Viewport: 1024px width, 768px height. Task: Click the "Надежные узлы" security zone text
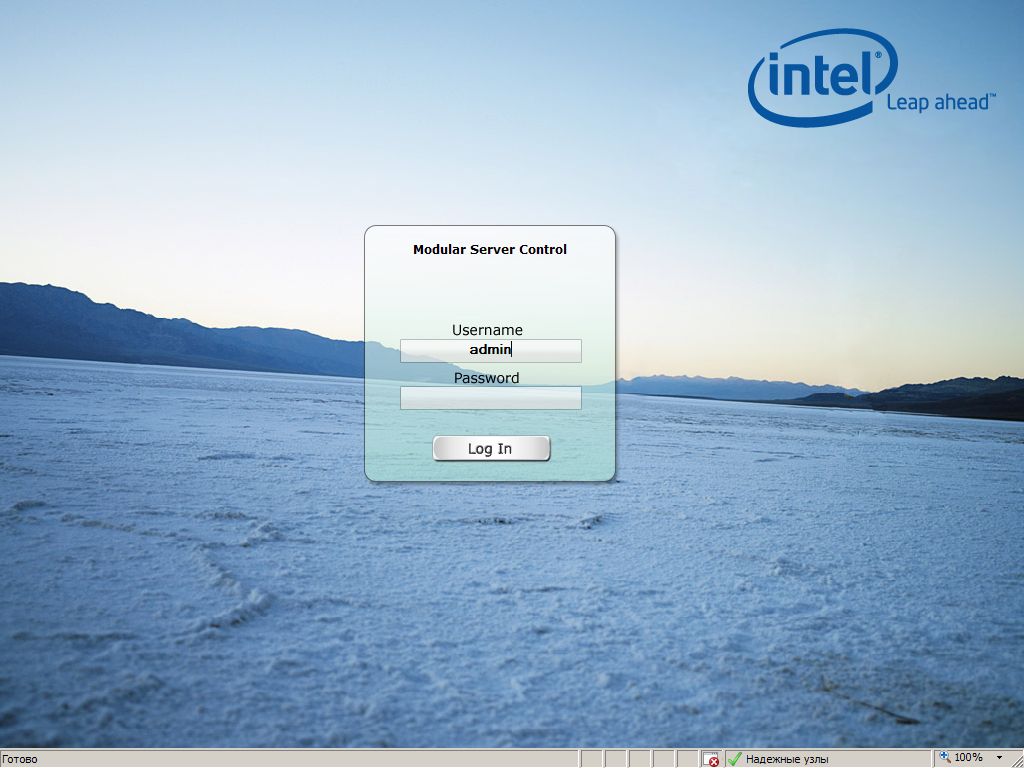pyautogui.click(x=787, y=759)
